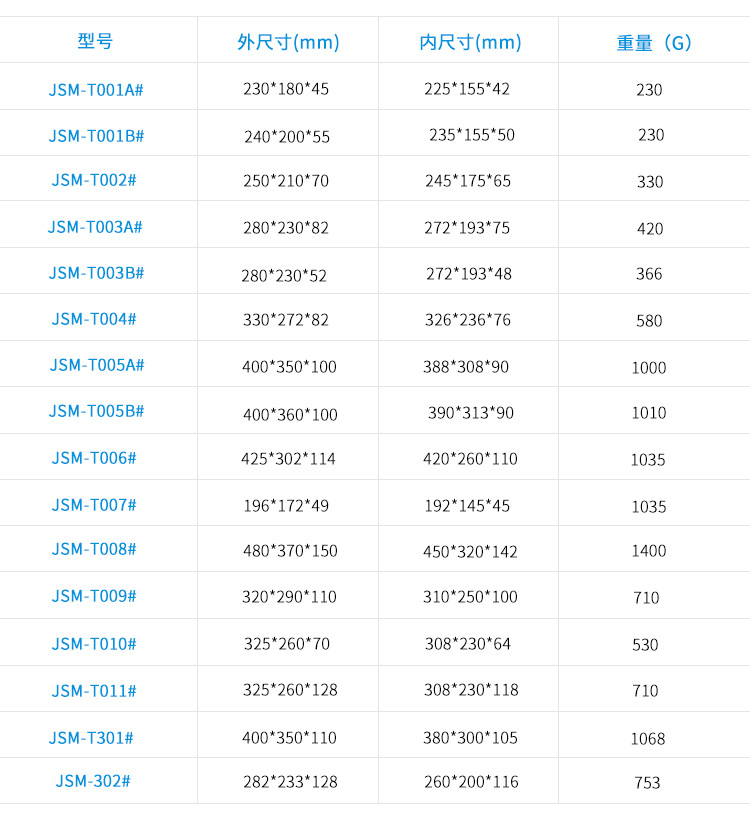Image resolution: width=750 pixels, height=817 pixels.
Task: Click the JSM-T006# model name
Action: [x=94, y=458]
